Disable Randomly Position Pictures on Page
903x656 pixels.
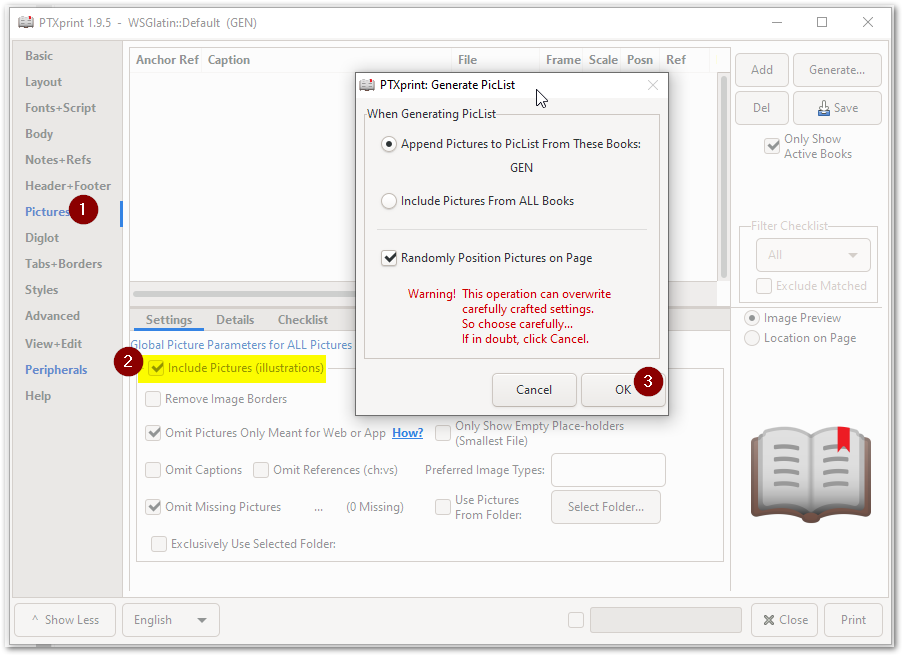point(389,258)
